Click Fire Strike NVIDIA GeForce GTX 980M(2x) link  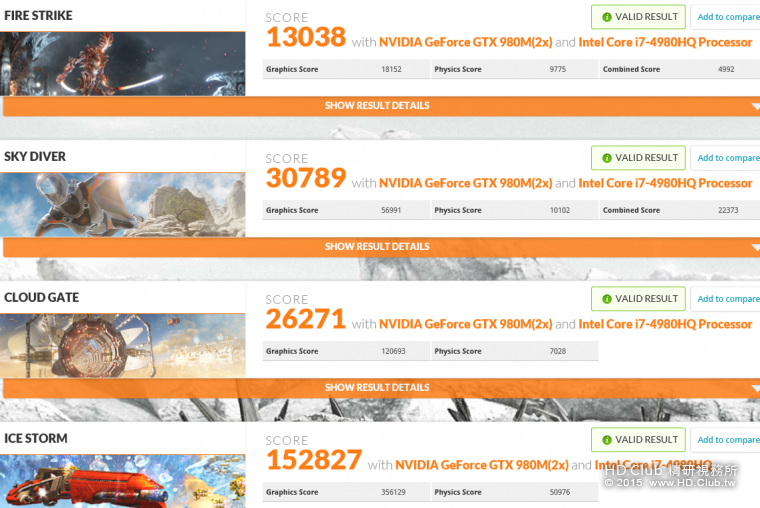465,42
